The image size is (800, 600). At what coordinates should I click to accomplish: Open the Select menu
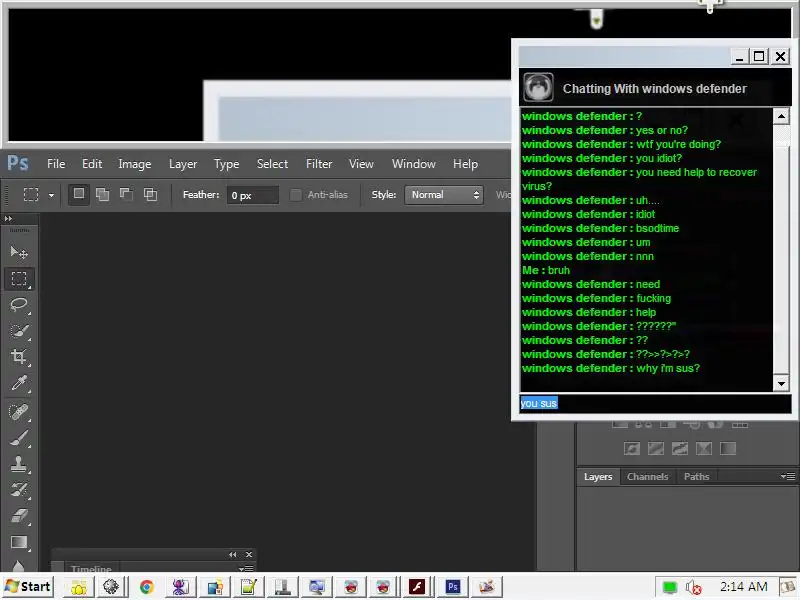(x=272, y=164)
